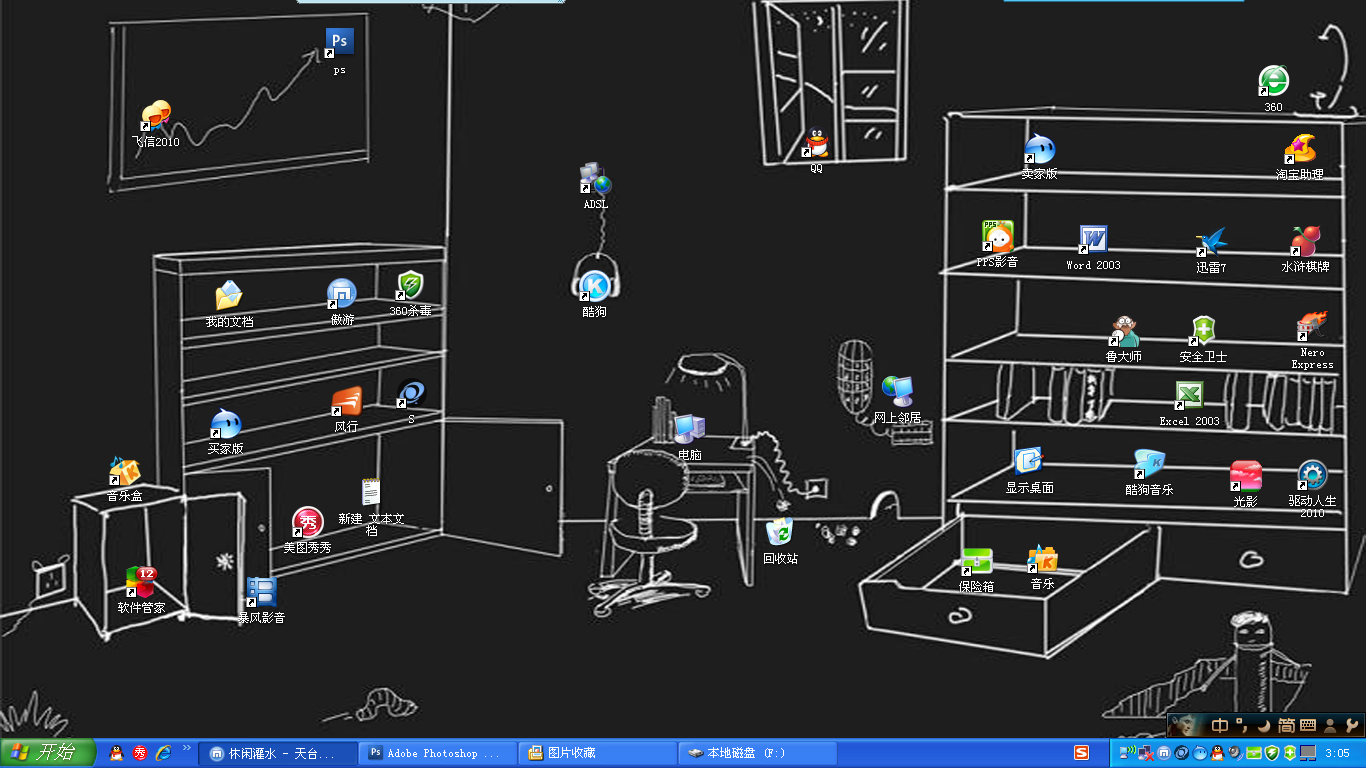Launch the 酷狗 headphone icon

594,284
